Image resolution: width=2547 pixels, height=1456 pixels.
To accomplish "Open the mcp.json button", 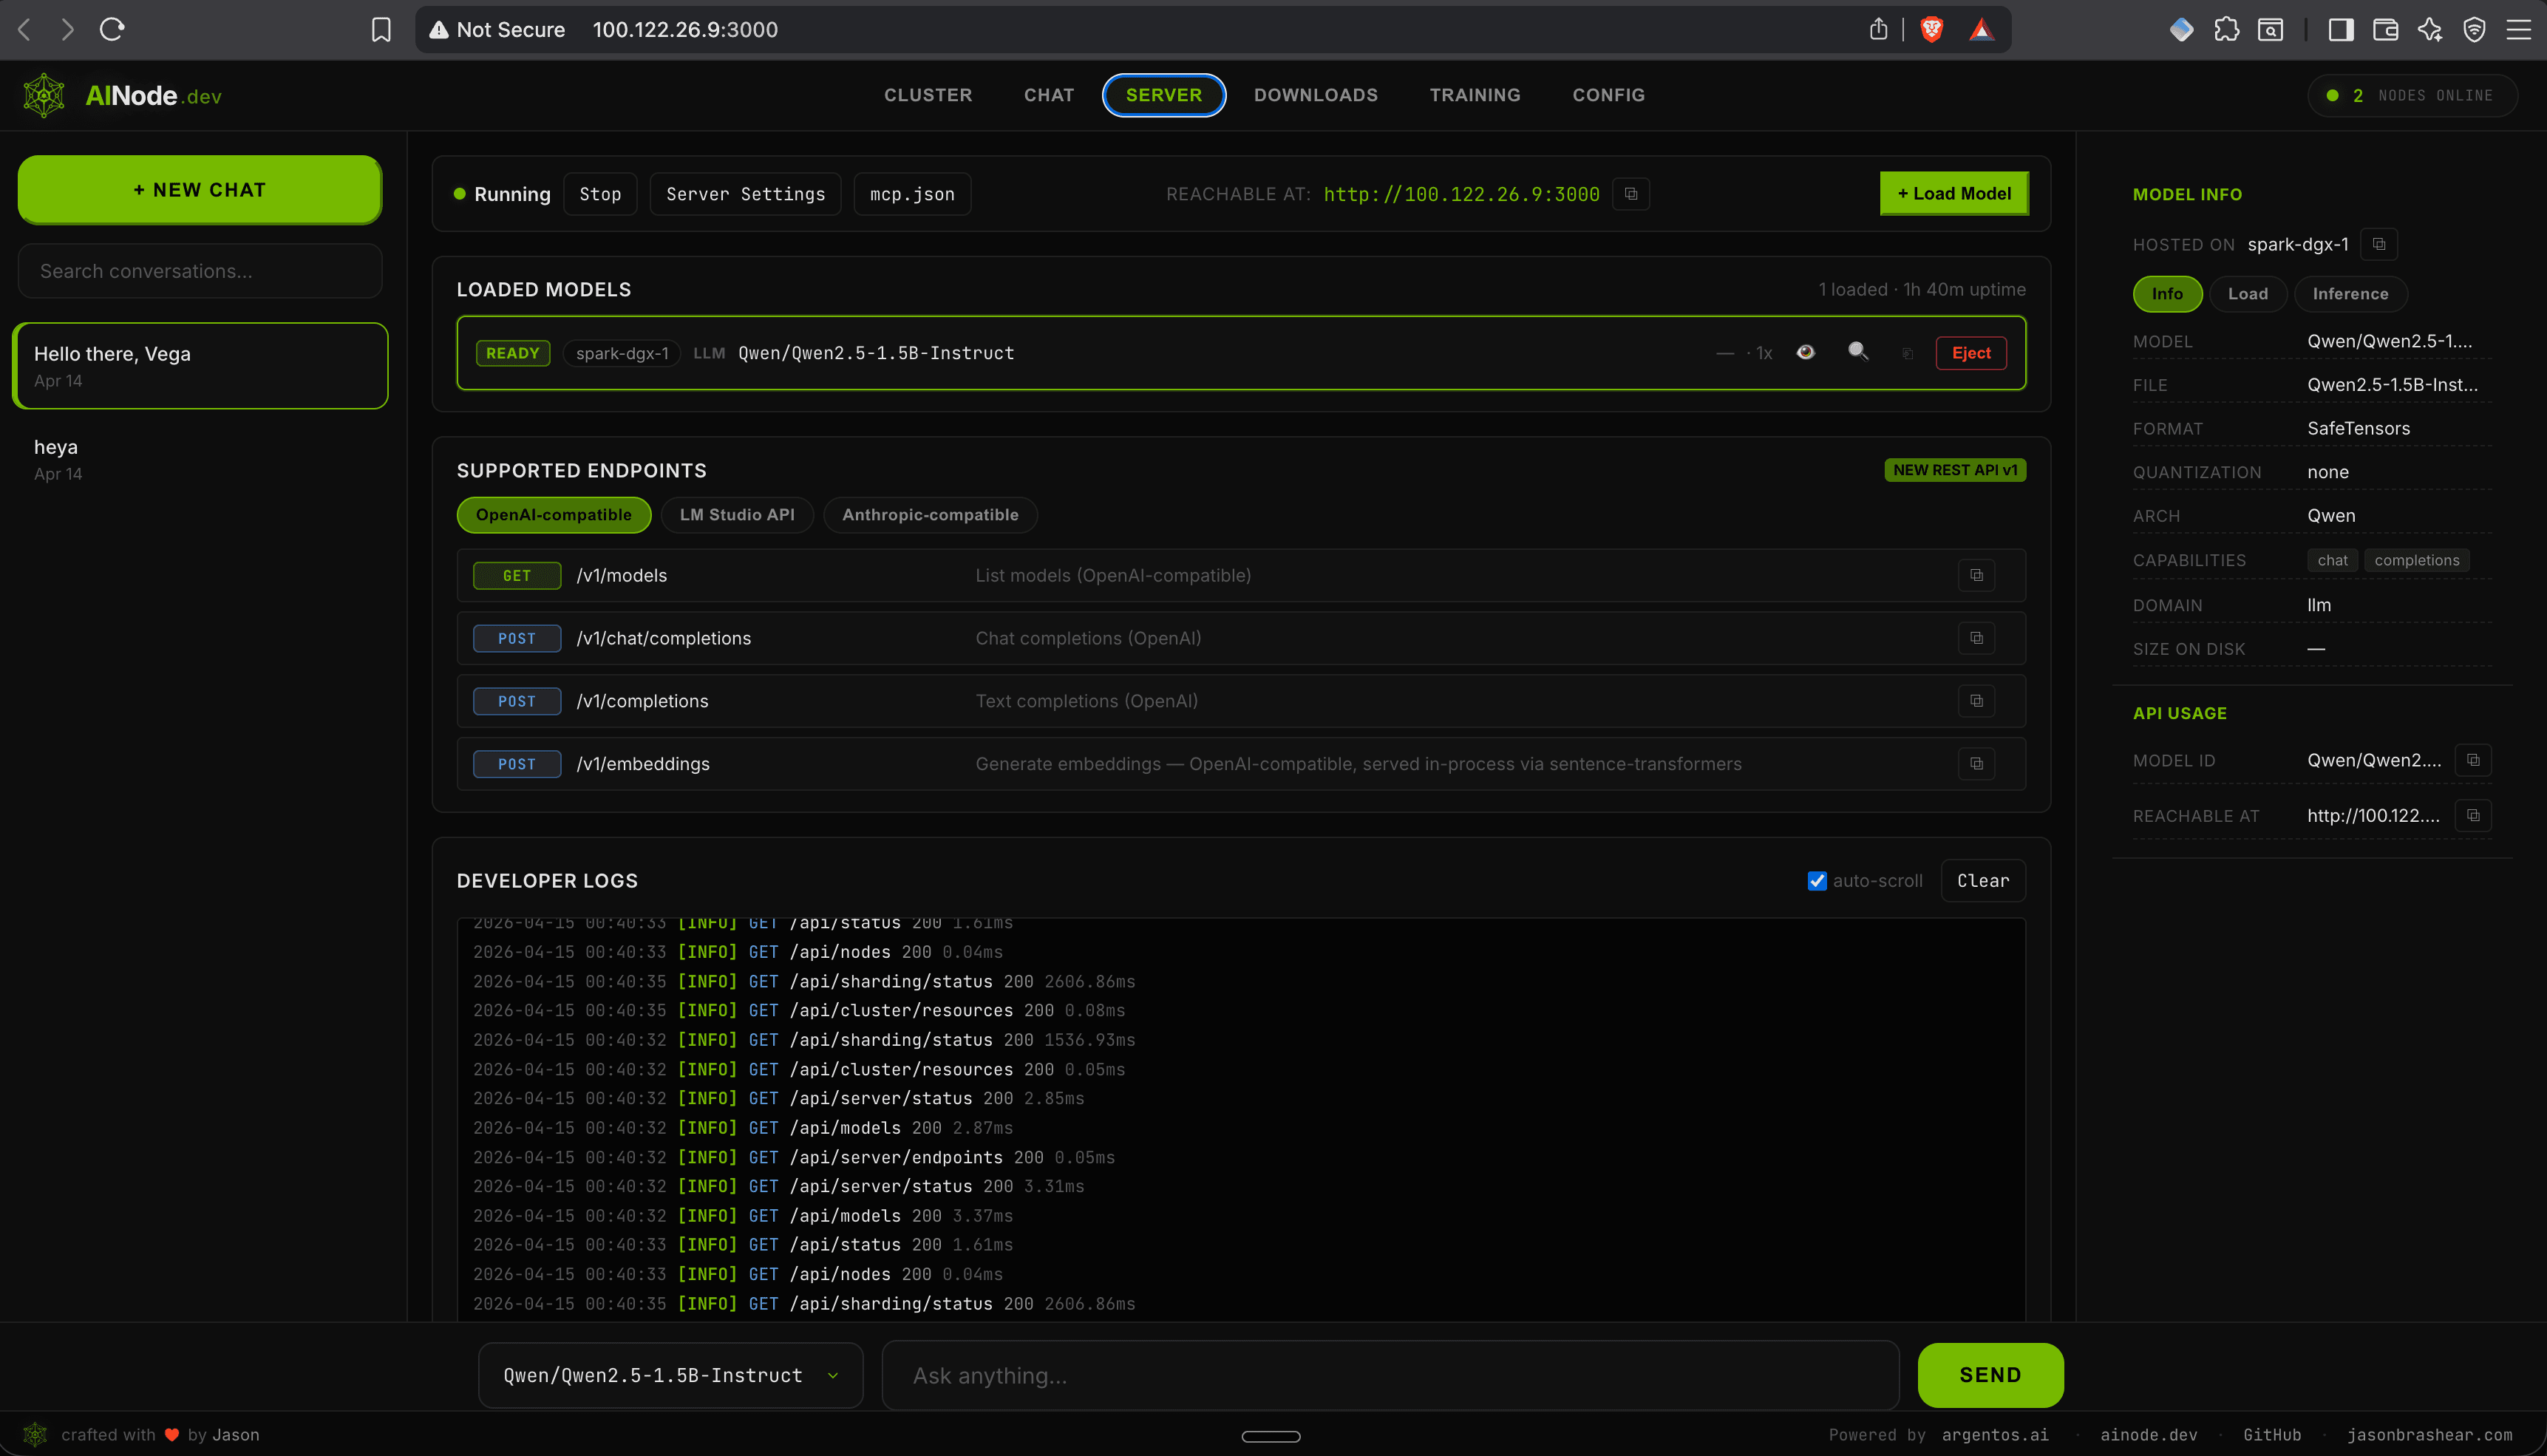I will pyautogui.click(x=912, y=194).
